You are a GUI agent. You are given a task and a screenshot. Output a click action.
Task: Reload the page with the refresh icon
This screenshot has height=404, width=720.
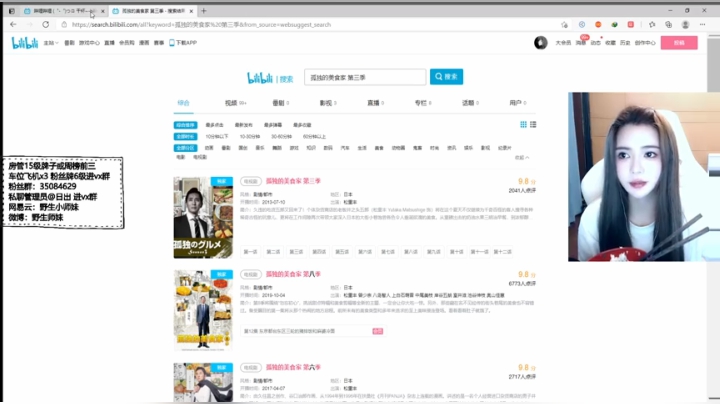click(x=45, y=24)
